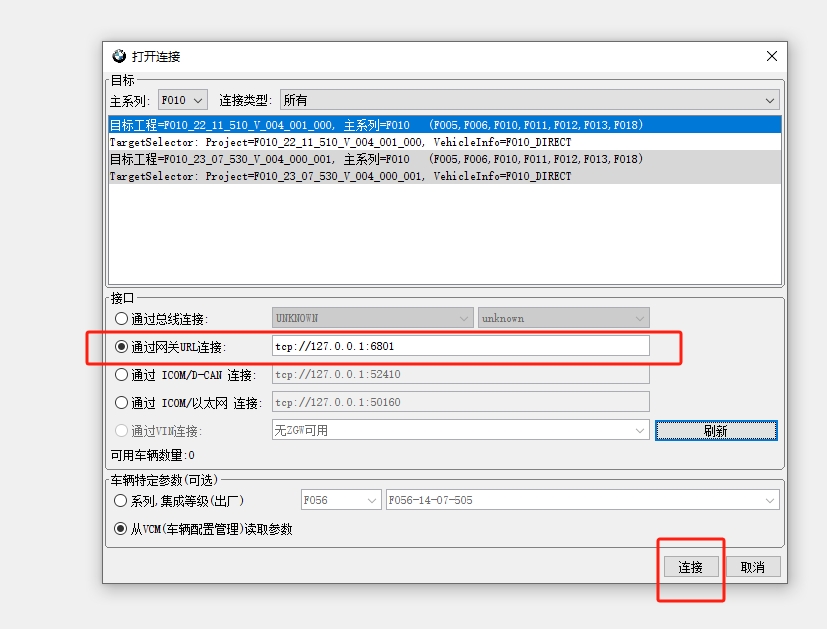Select 通过总线连接 radio button
827x629 pixels.
pos(122,319)
